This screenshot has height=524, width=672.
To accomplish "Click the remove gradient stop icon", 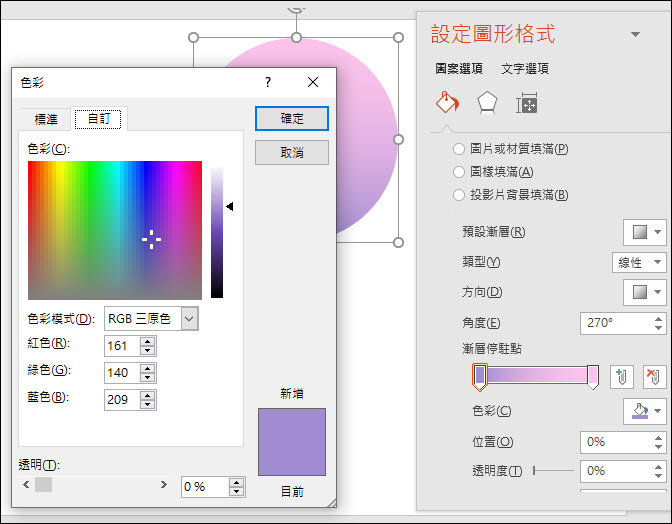I will tap(654, 377).
